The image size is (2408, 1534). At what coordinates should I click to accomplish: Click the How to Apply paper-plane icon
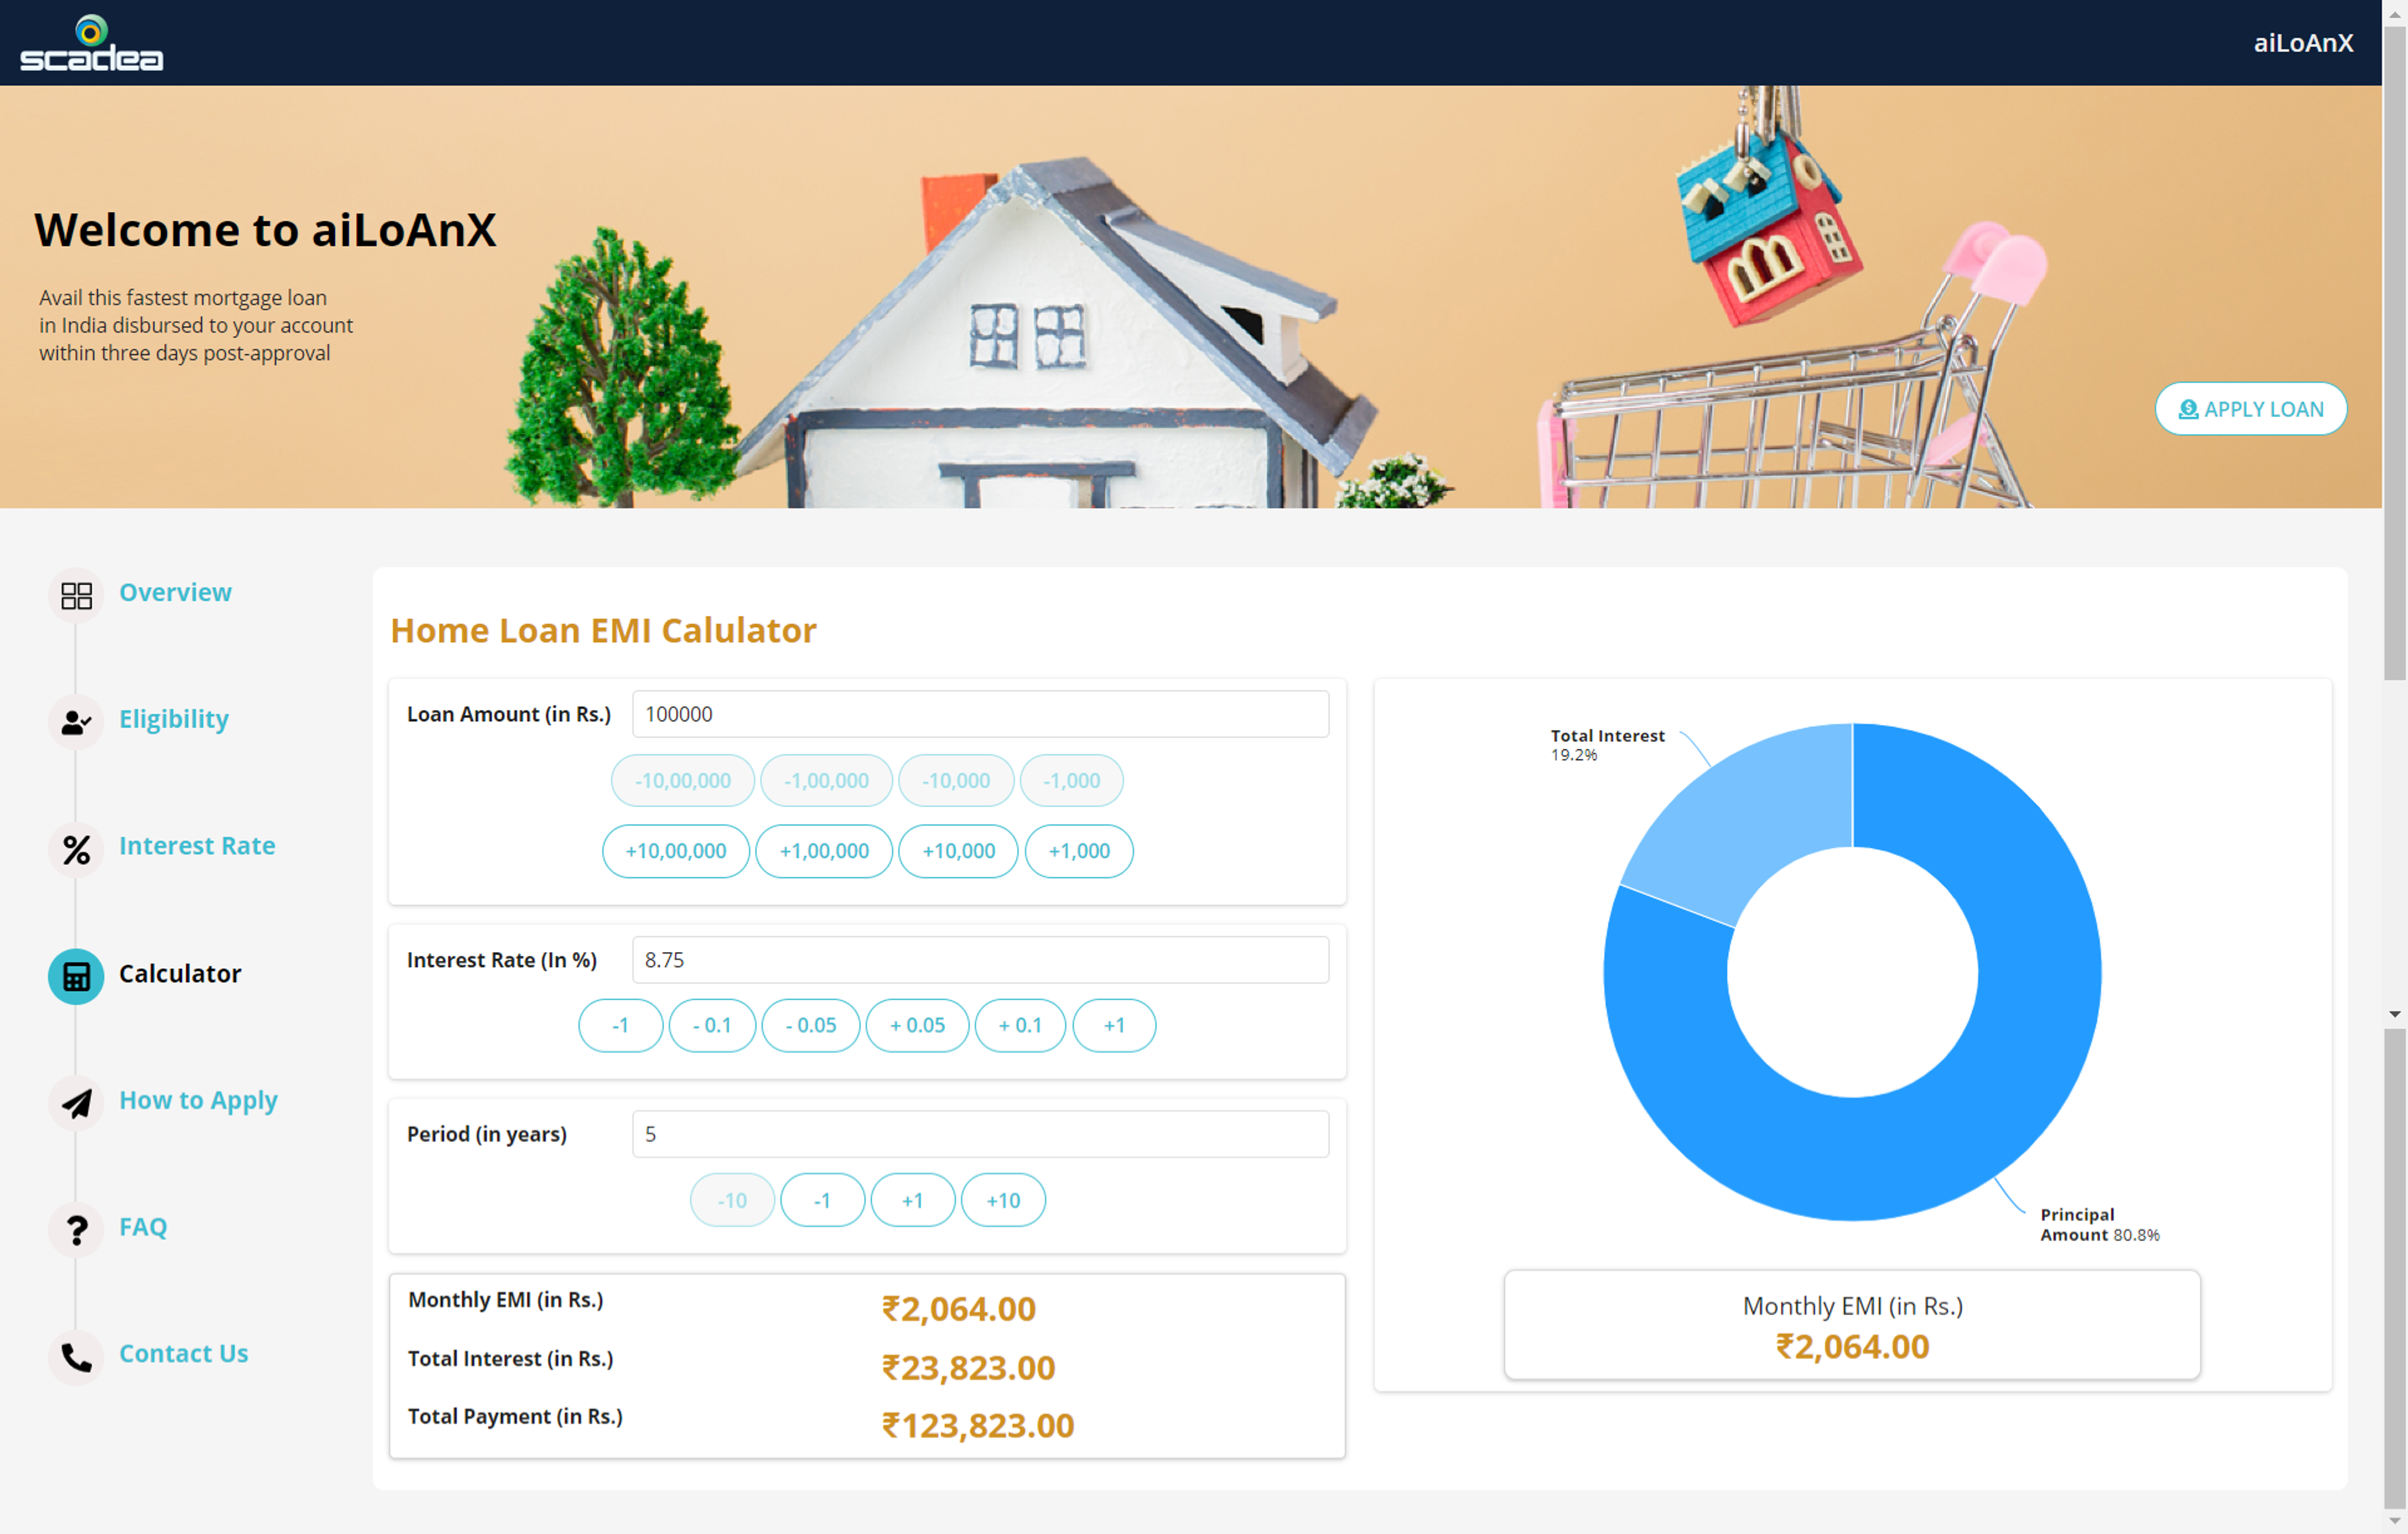[76, 1103]
